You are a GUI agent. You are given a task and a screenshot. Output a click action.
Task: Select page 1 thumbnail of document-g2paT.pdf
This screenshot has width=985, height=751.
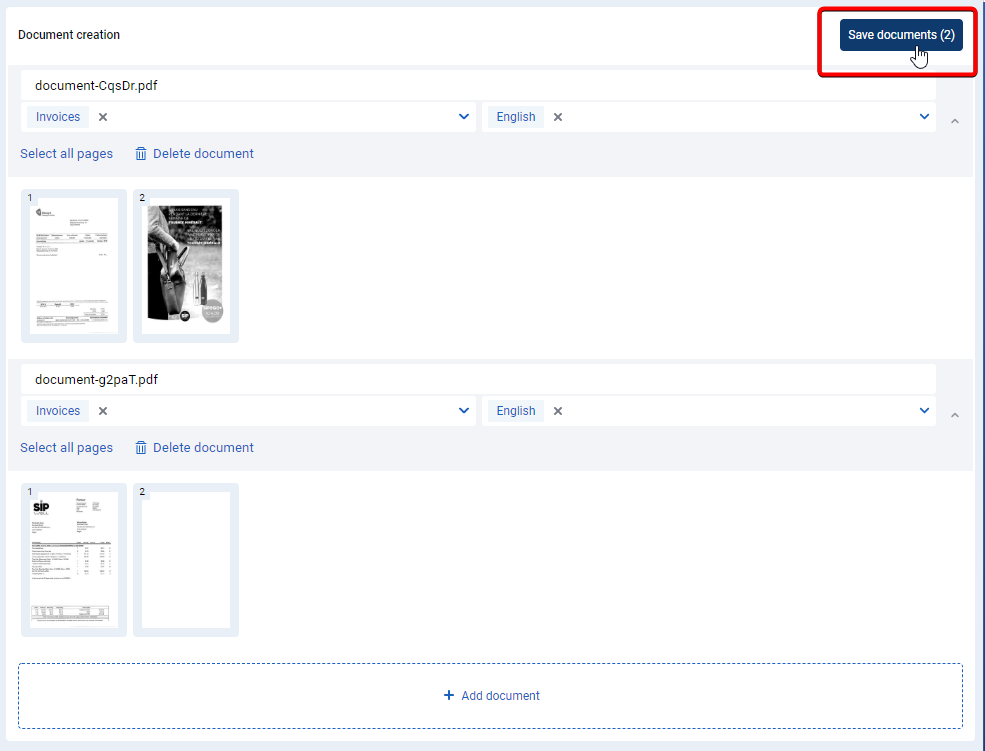pos(74,560)
